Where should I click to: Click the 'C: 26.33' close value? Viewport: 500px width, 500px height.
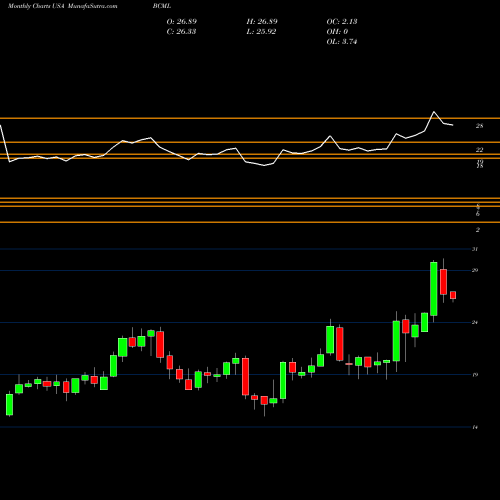[x=181, y=32]
